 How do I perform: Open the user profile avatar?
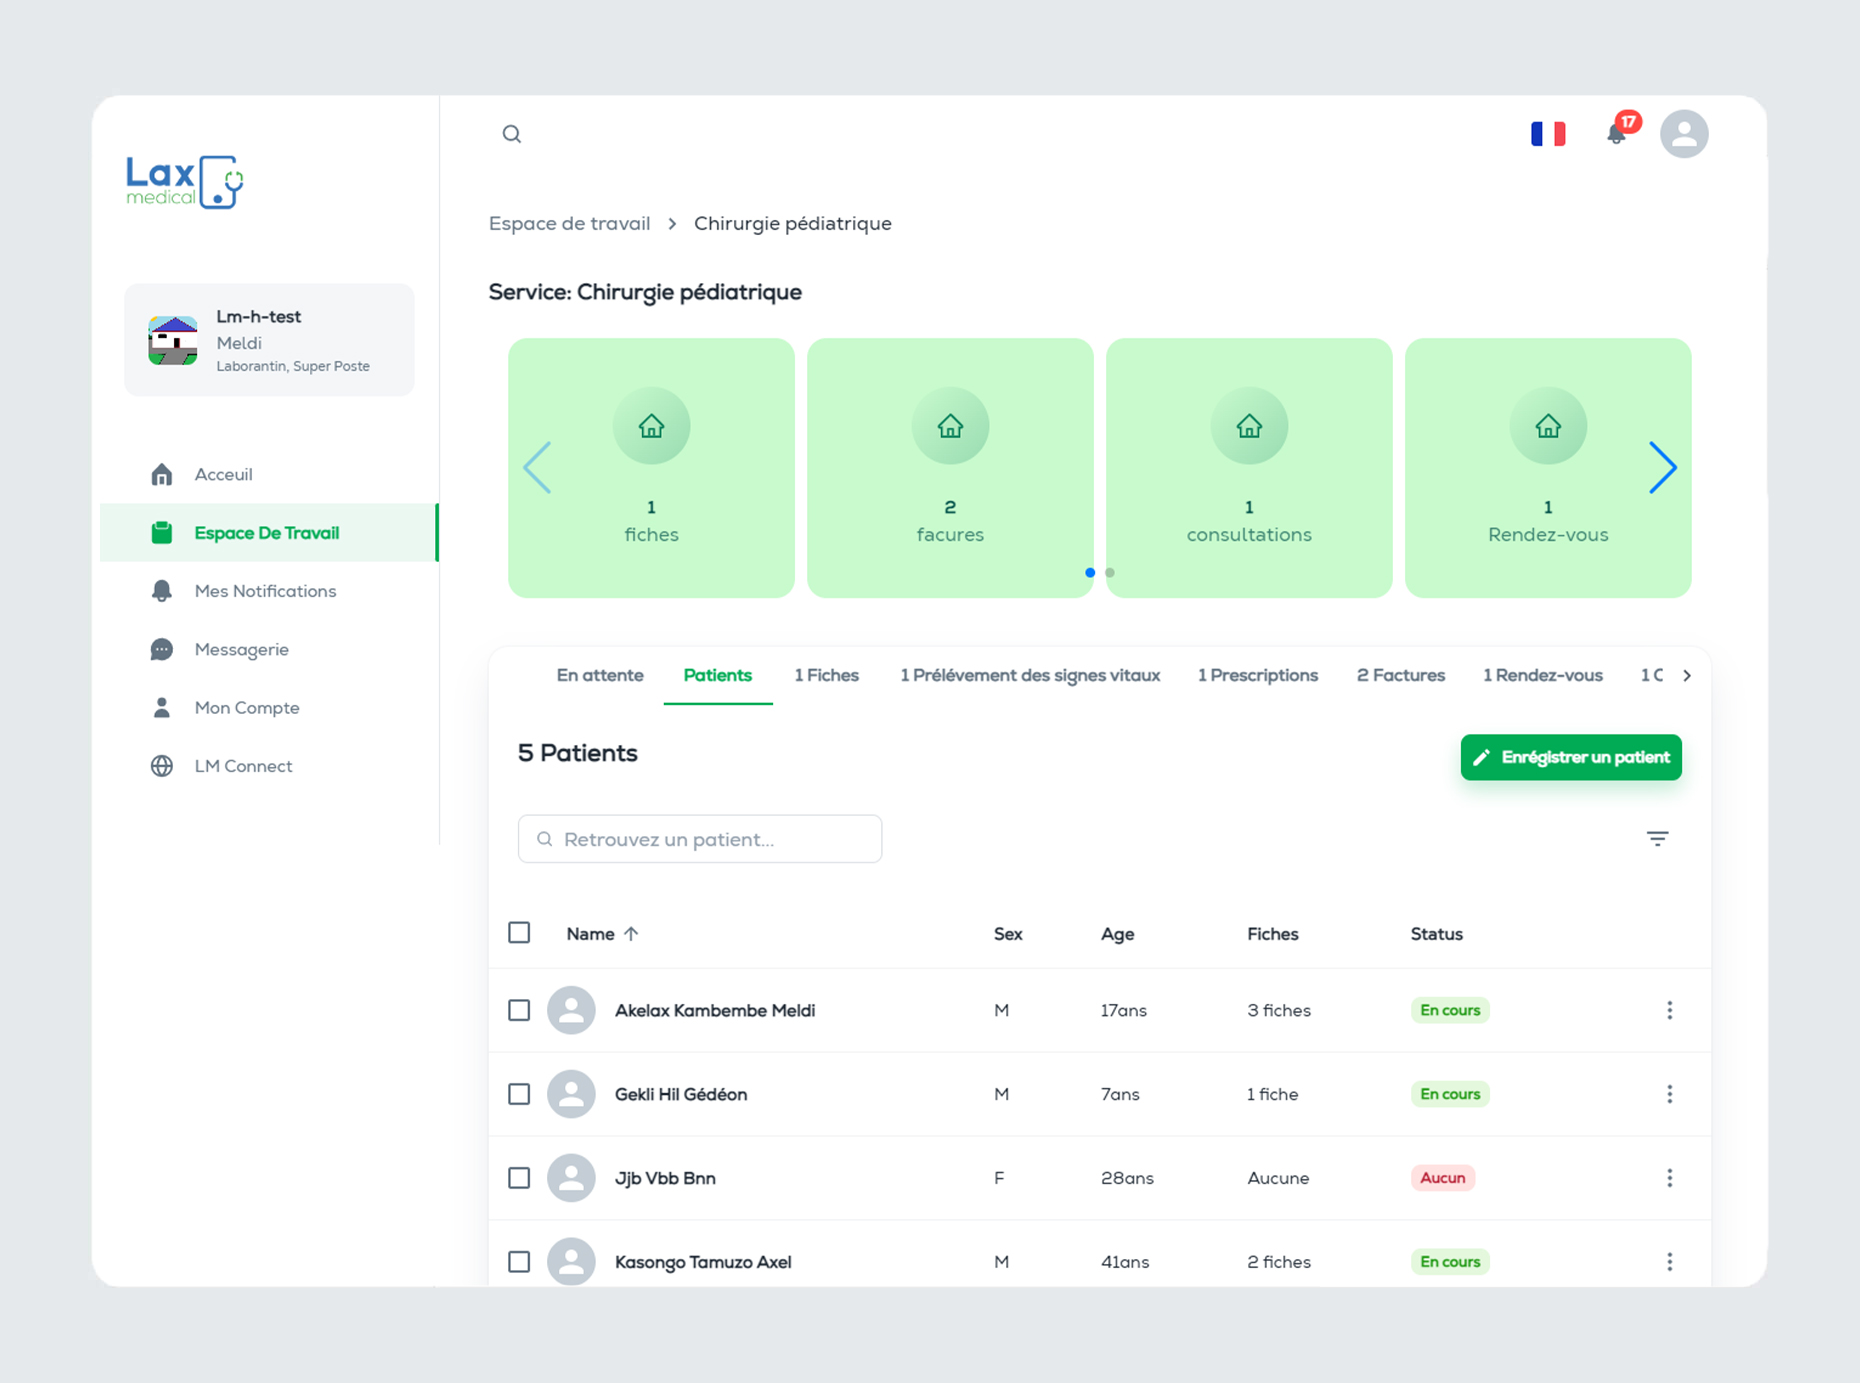click(1683, 134)
